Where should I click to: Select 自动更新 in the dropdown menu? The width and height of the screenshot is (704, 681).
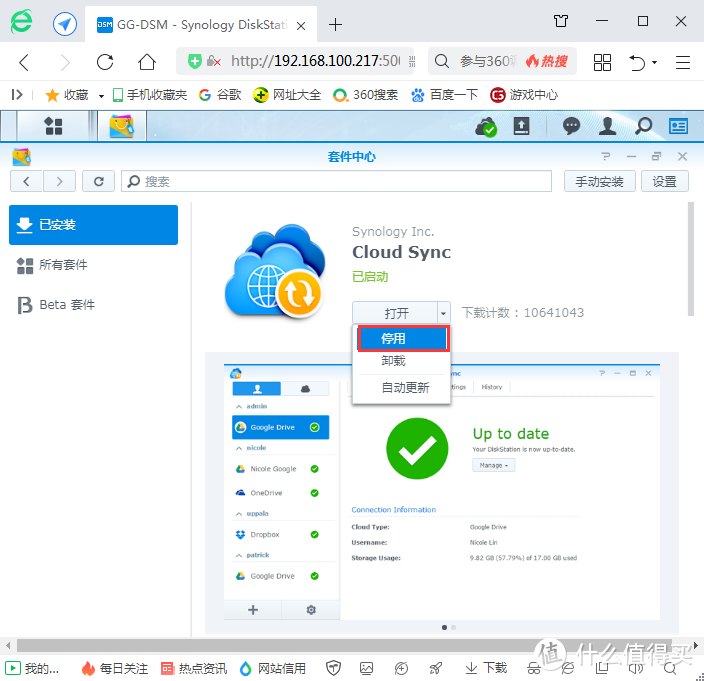405,387
